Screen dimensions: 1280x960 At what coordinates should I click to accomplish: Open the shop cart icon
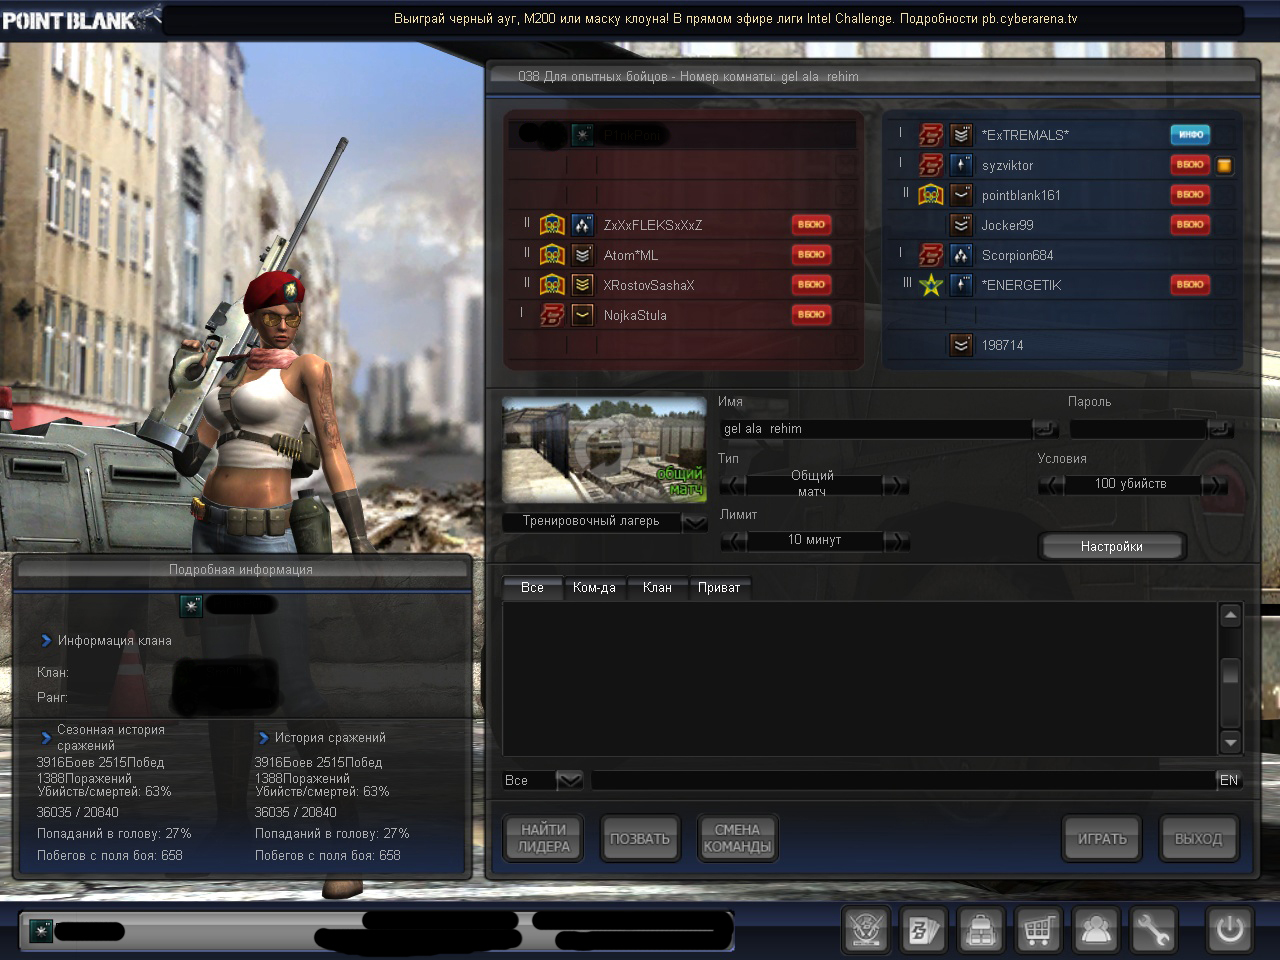click(x=1039, y=930)
